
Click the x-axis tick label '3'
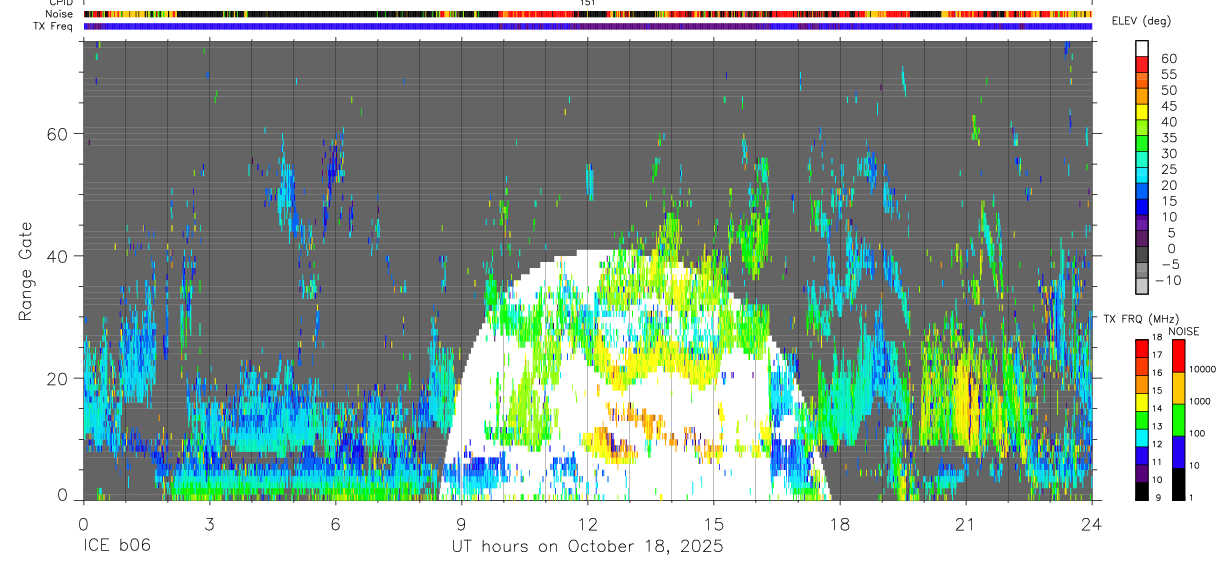(209, 524)
